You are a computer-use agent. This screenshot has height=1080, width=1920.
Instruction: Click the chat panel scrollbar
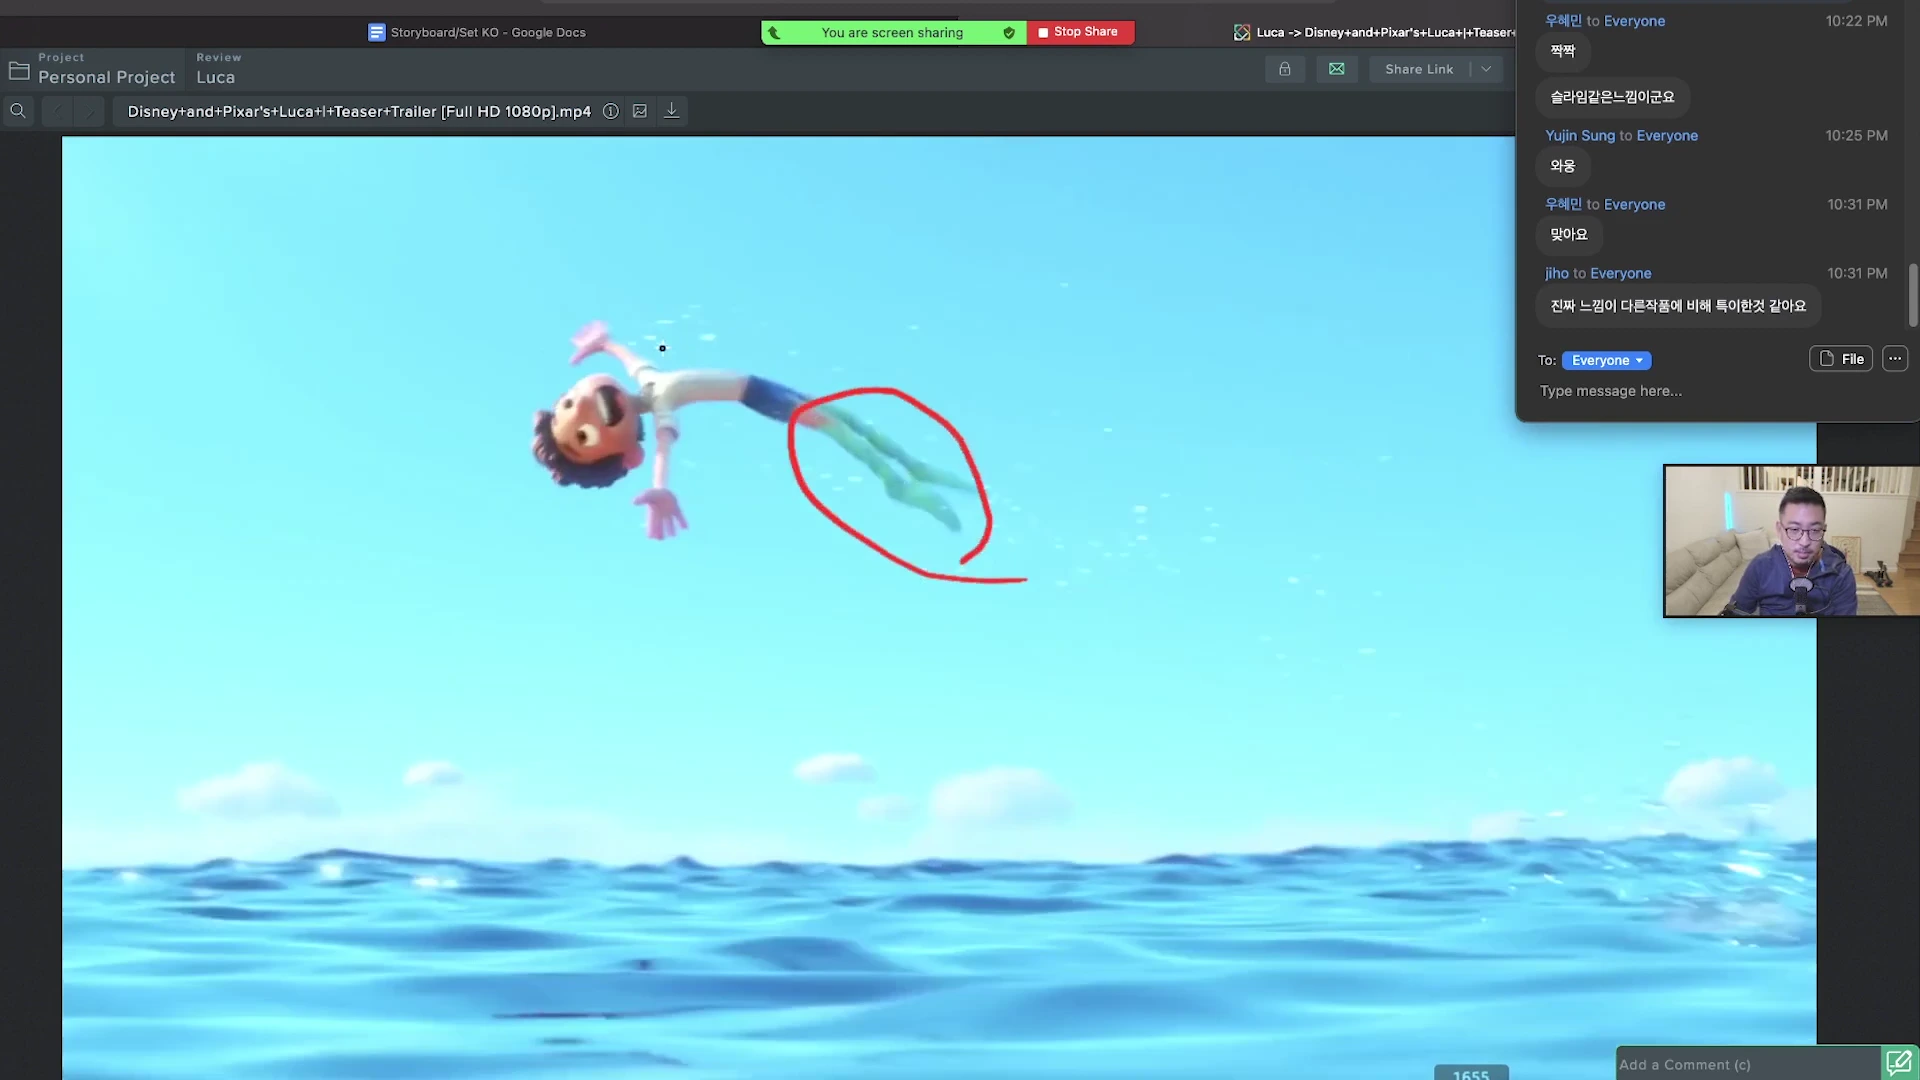pos(1913,295)
